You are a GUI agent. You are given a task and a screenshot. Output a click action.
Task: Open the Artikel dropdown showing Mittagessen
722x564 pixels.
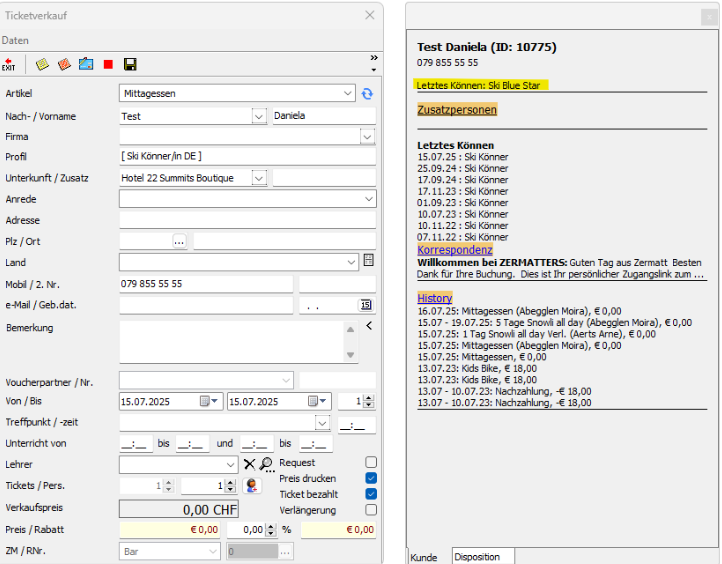click(348, 94)
